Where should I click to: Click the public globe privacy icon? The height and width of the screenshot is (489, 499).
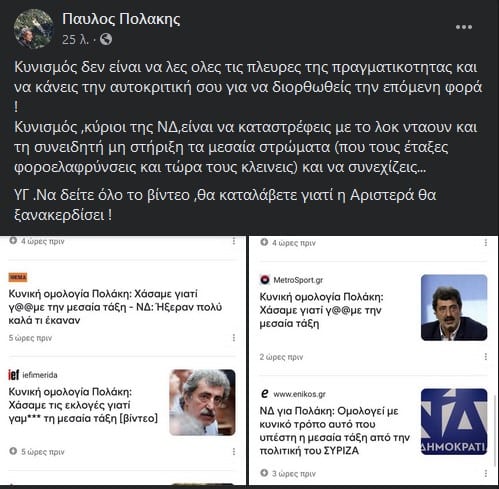coord(106,39)
